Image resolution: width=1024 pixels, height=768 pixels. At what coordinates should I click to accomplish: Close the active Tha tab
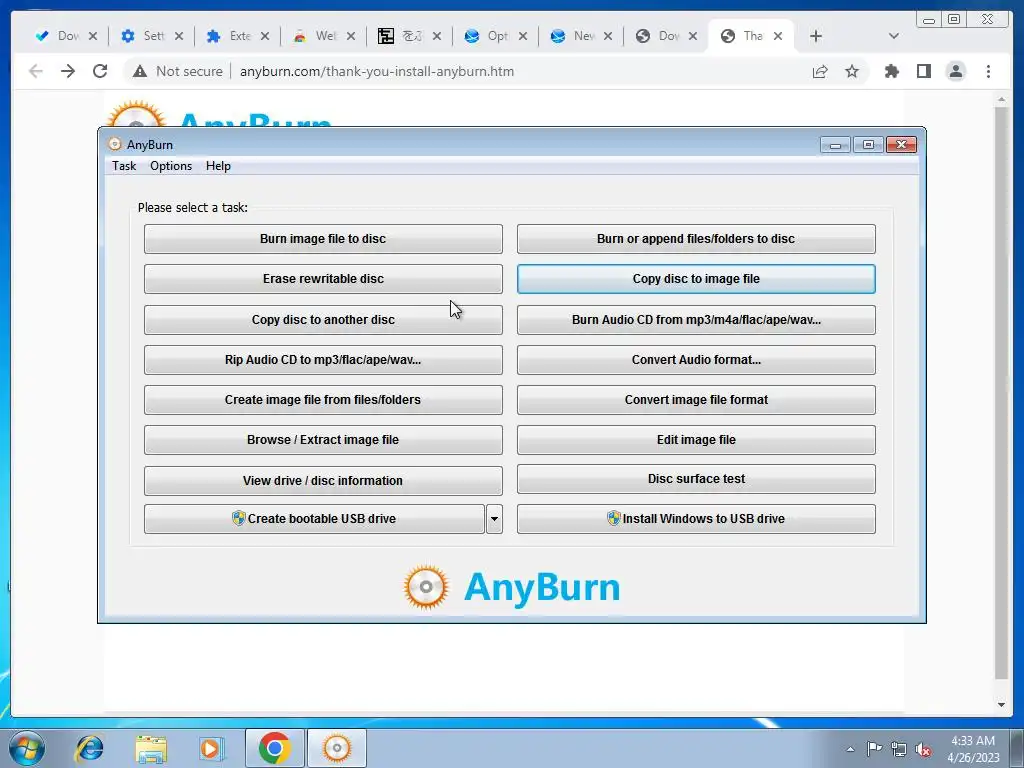pyautogui.click(x=778, y=36)
